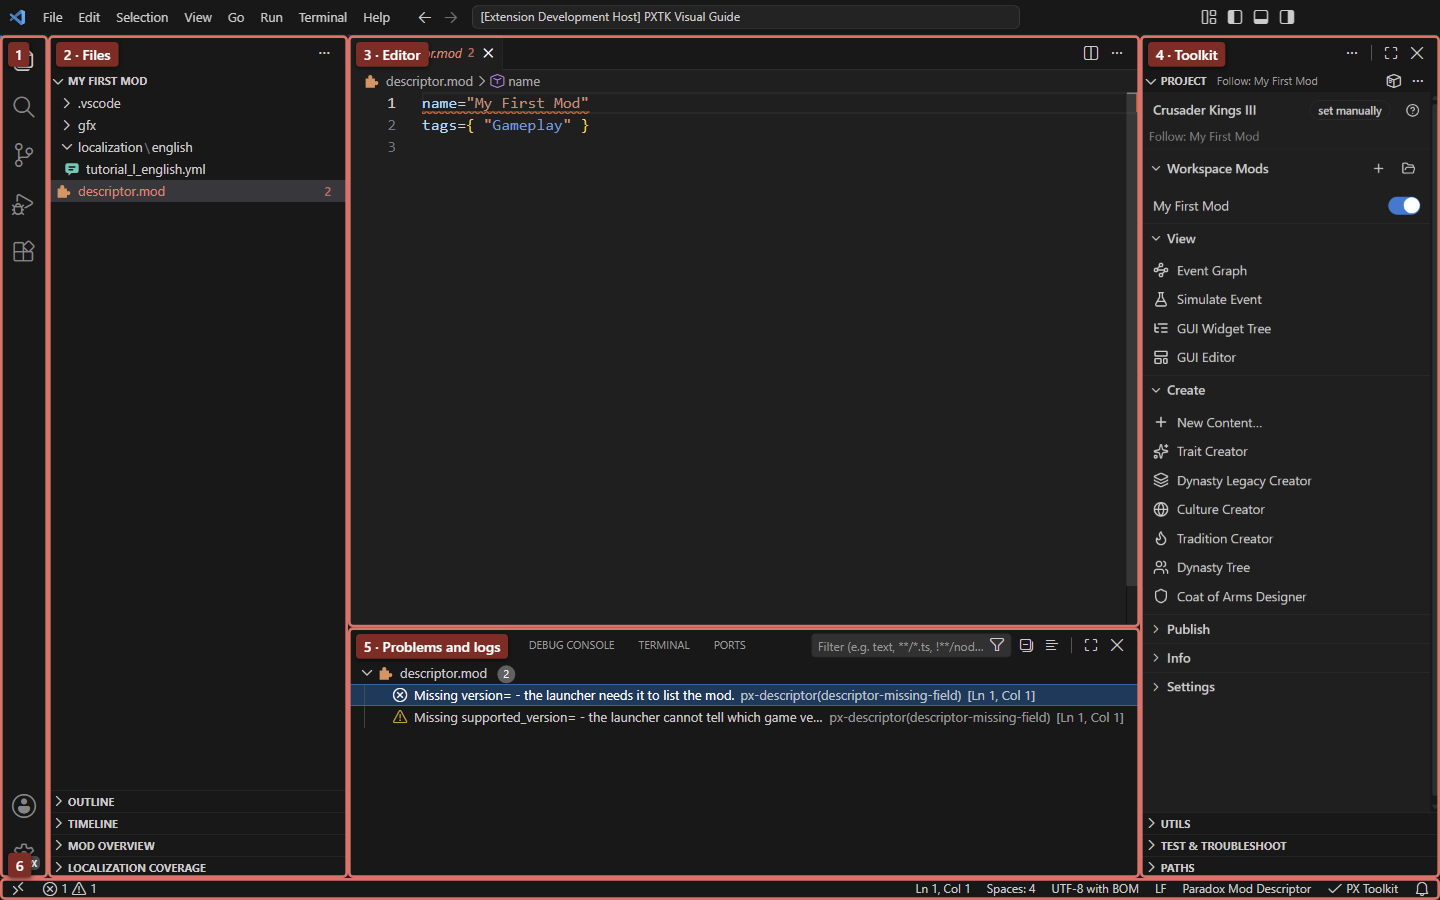This screenshot has width=1440, height=900.
Task: Expand the Publish section
Action: pyautogui.click(x=1288, y=629)
